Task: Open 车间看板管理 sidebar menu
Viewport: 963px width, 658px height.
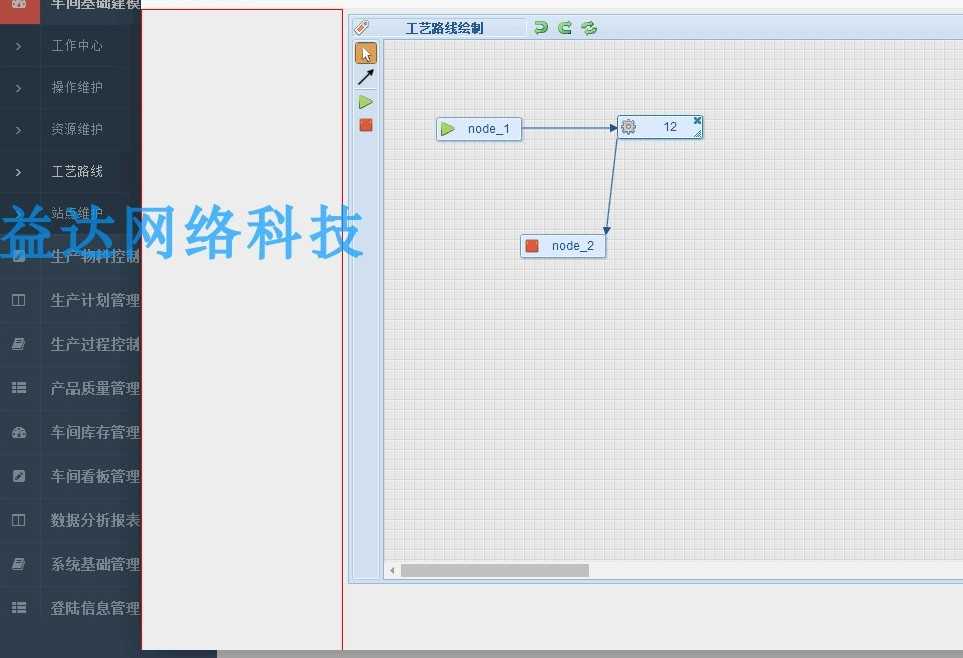Action: point(96,476)
